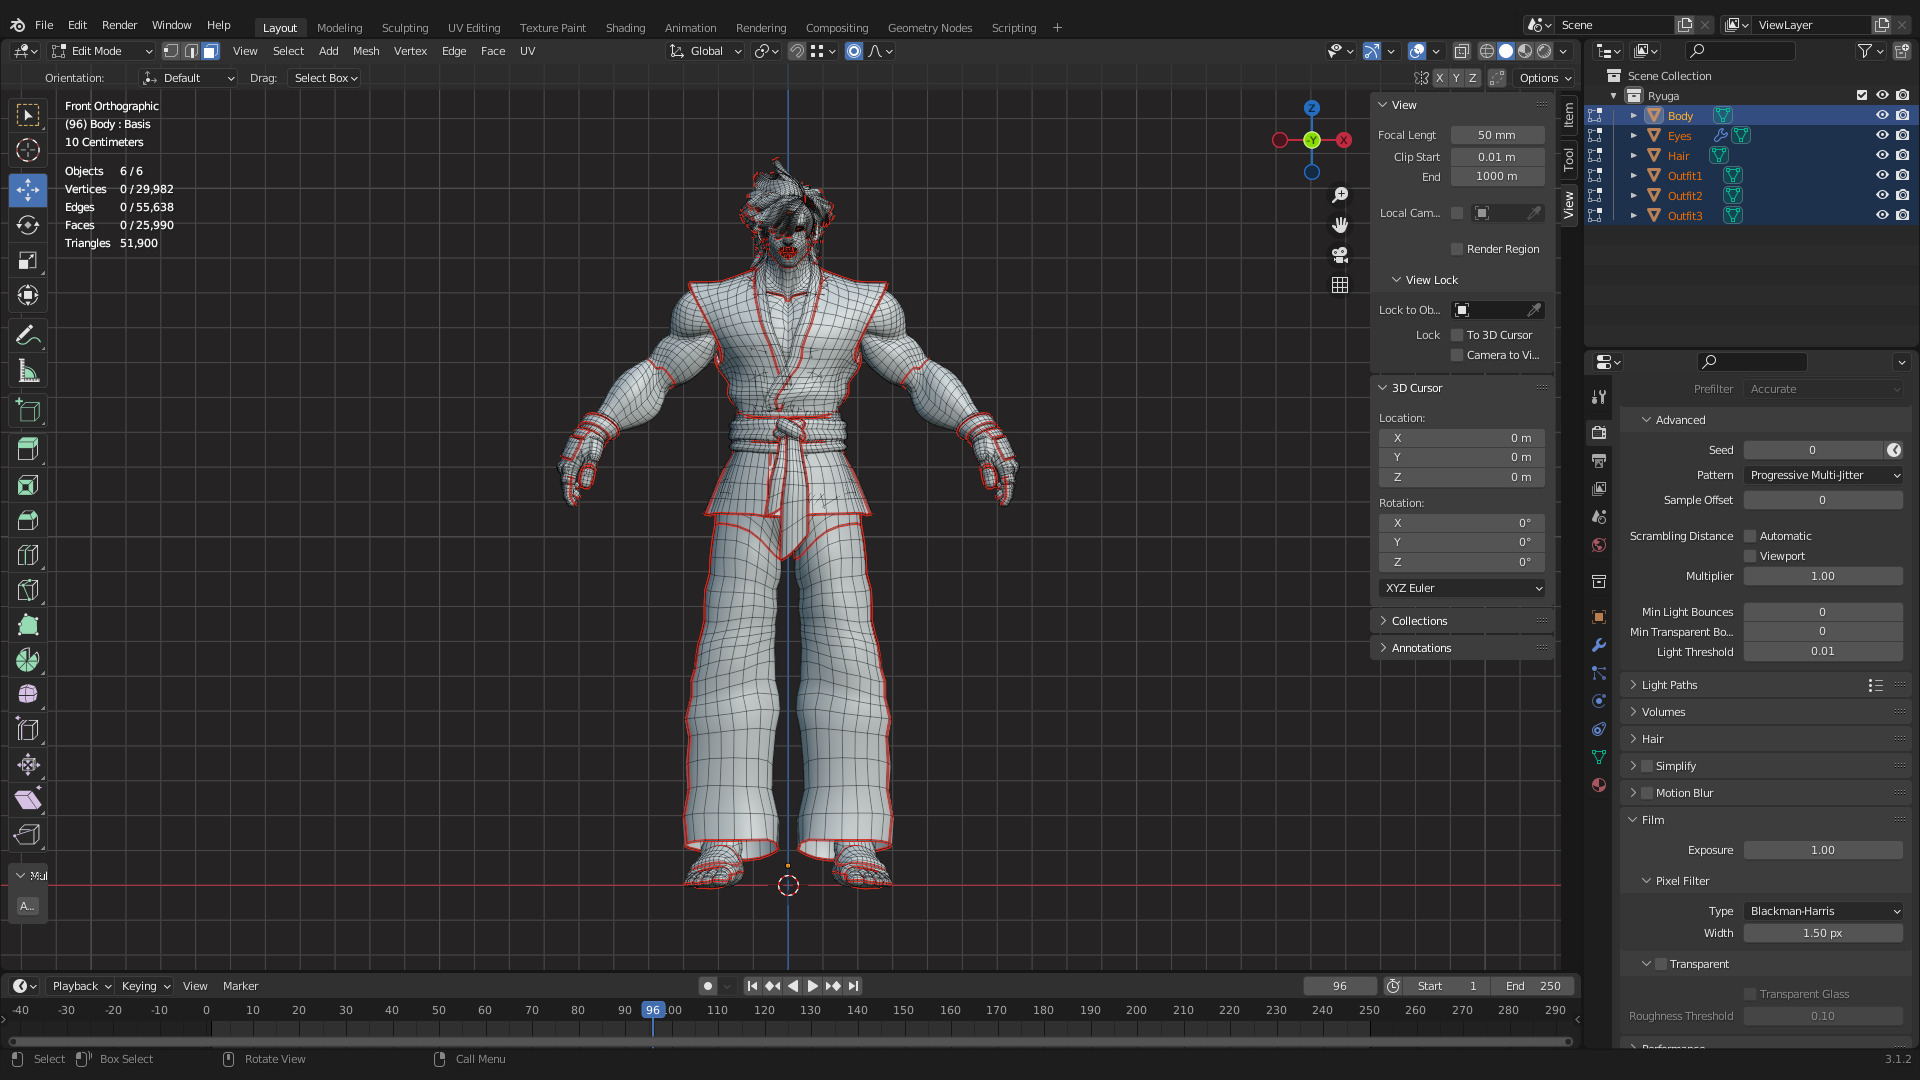Select the Scale tool
The width and height of the screenshot is (1920, 1080).
[28, 261]
